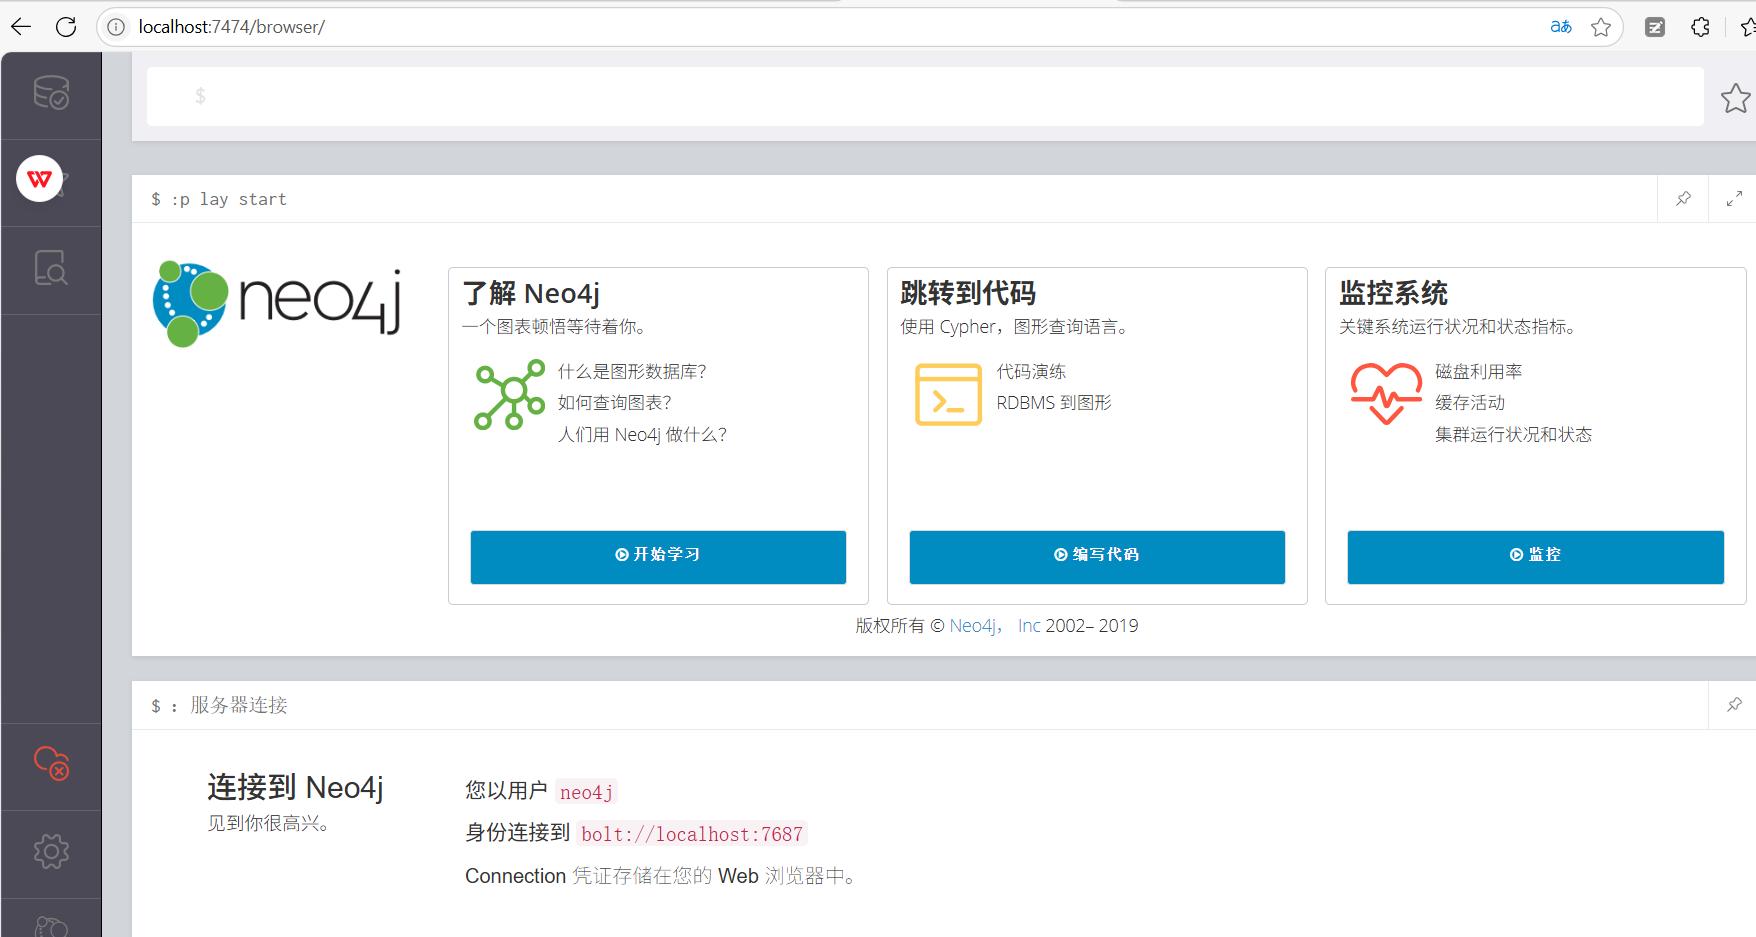Open the browser extensions puzzle icon
The image size is (1756, 937).
click(1700, 27)
